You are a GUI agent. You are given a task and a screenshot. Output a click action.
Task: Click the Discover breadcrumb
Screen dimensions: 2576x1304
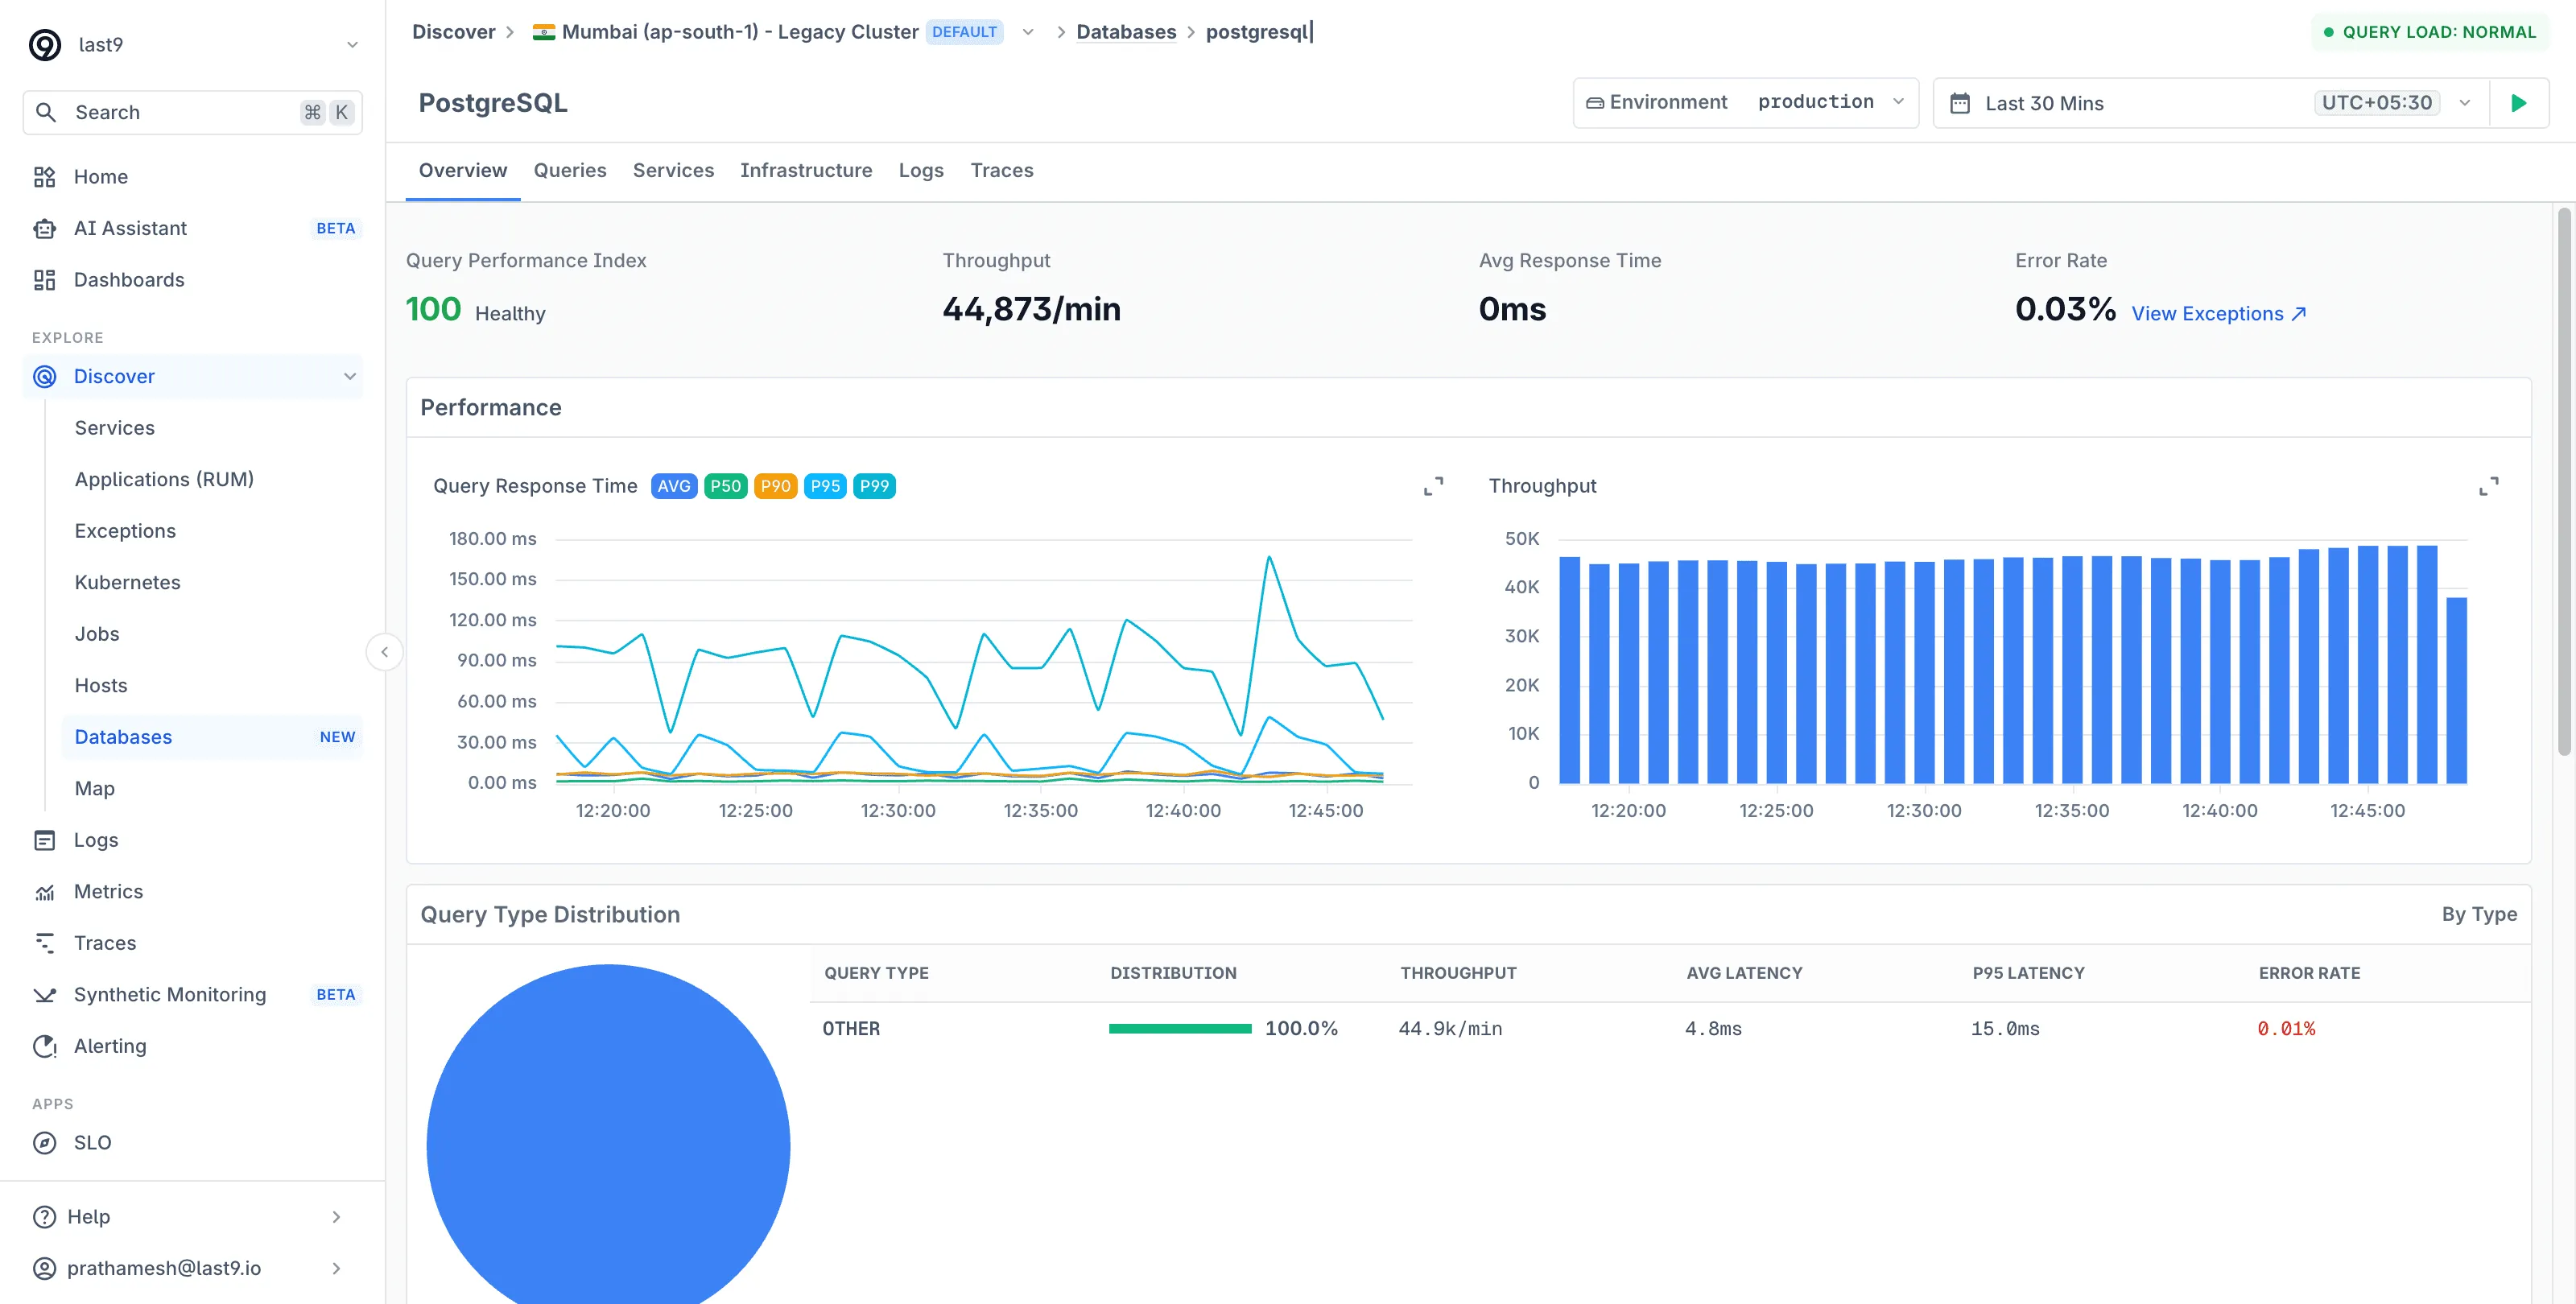pos(453,32)
